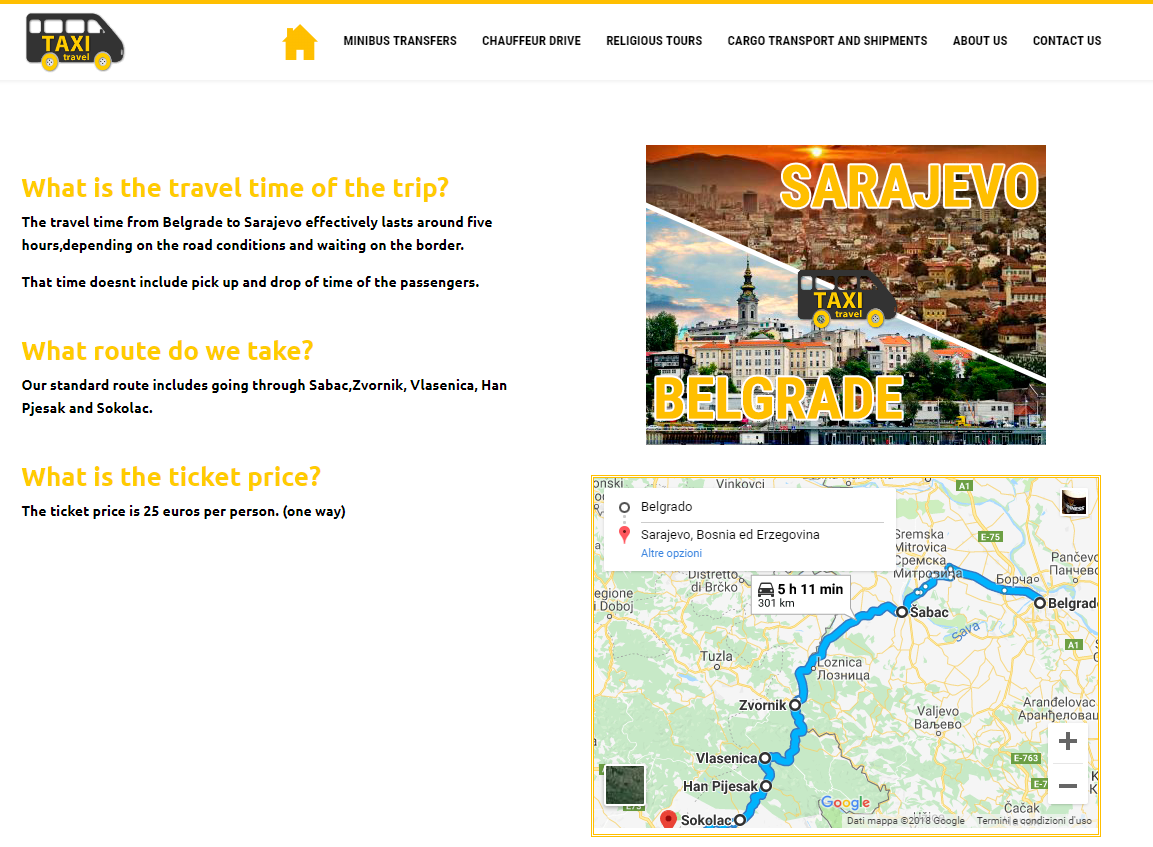
Task: Open the Minibus Transfers menu
Action: point(400,41)
